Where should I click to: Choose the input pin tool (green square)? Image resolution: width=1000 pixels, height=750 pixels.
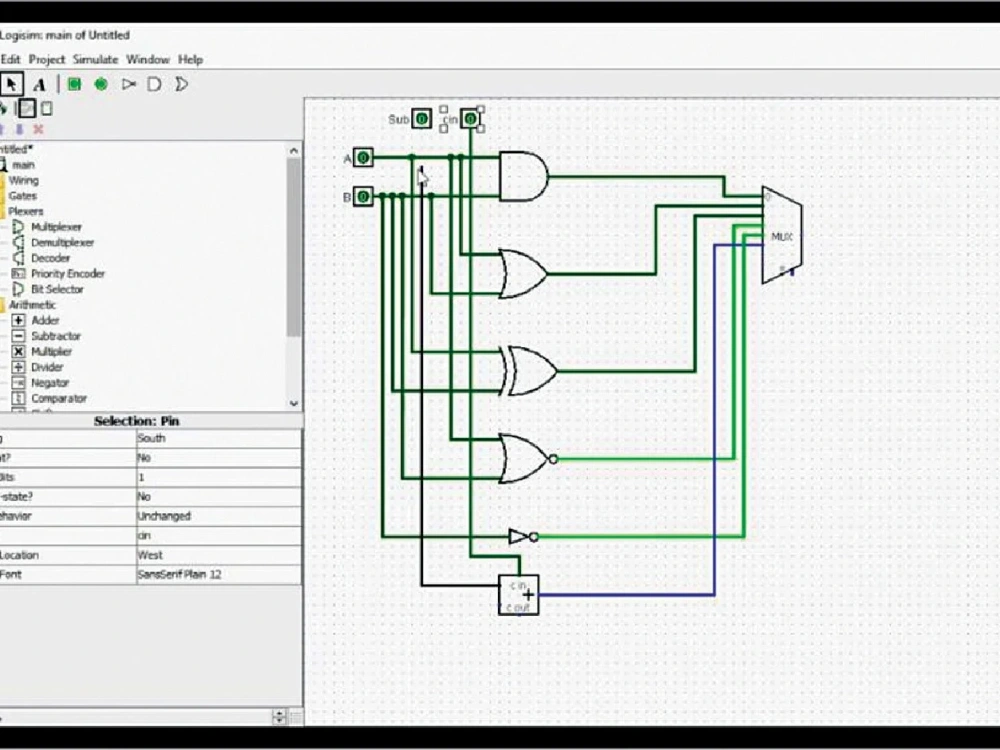point(75,84)
